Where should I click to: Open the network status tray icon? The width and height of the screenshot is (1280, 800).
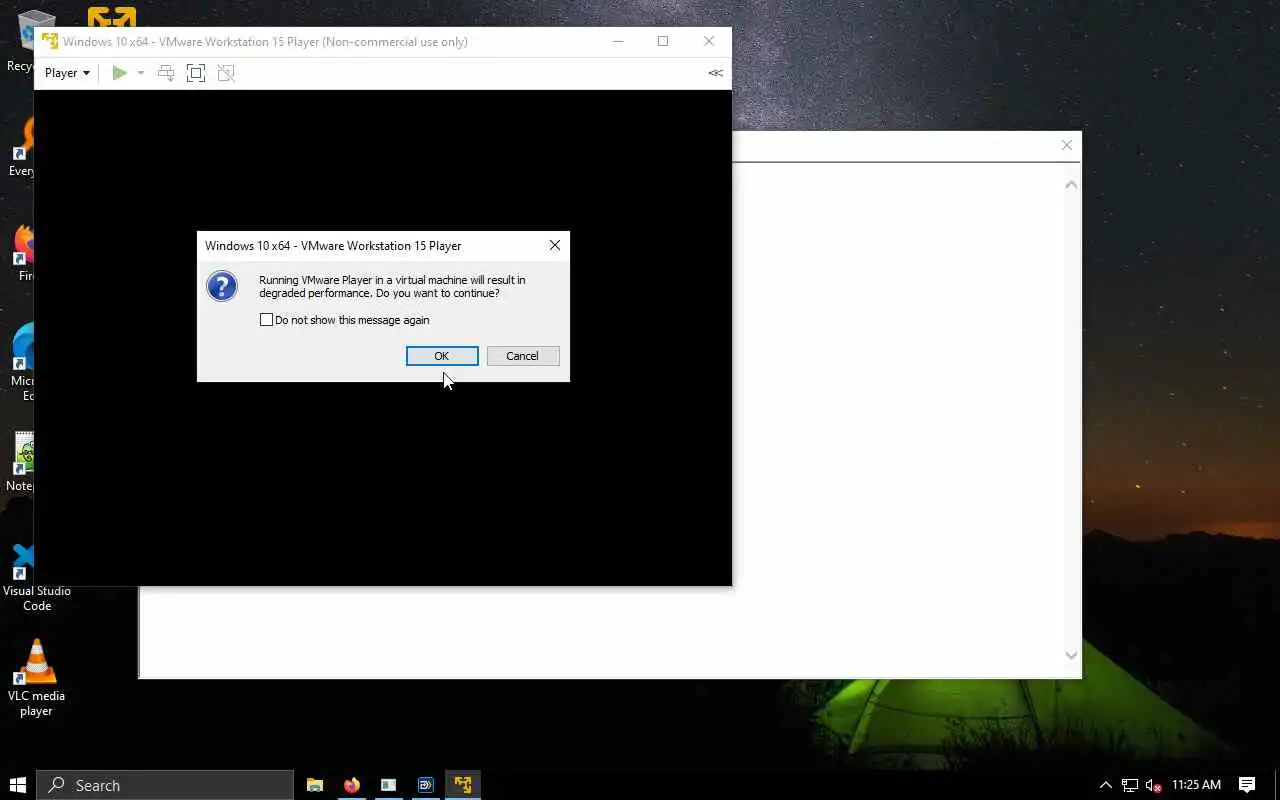pyautogui.click(x=1130, y=785)
